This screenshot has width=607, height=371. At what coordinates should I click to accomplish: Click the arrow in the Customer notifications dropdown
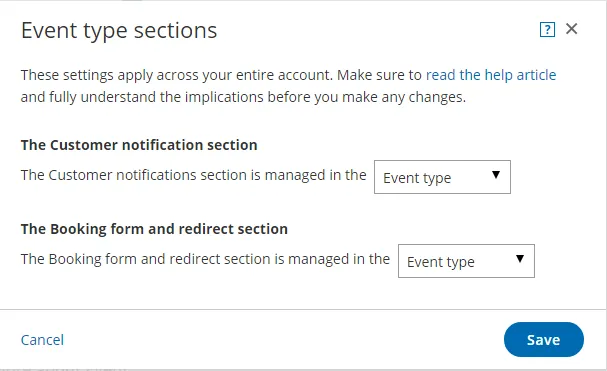(496, 175)
